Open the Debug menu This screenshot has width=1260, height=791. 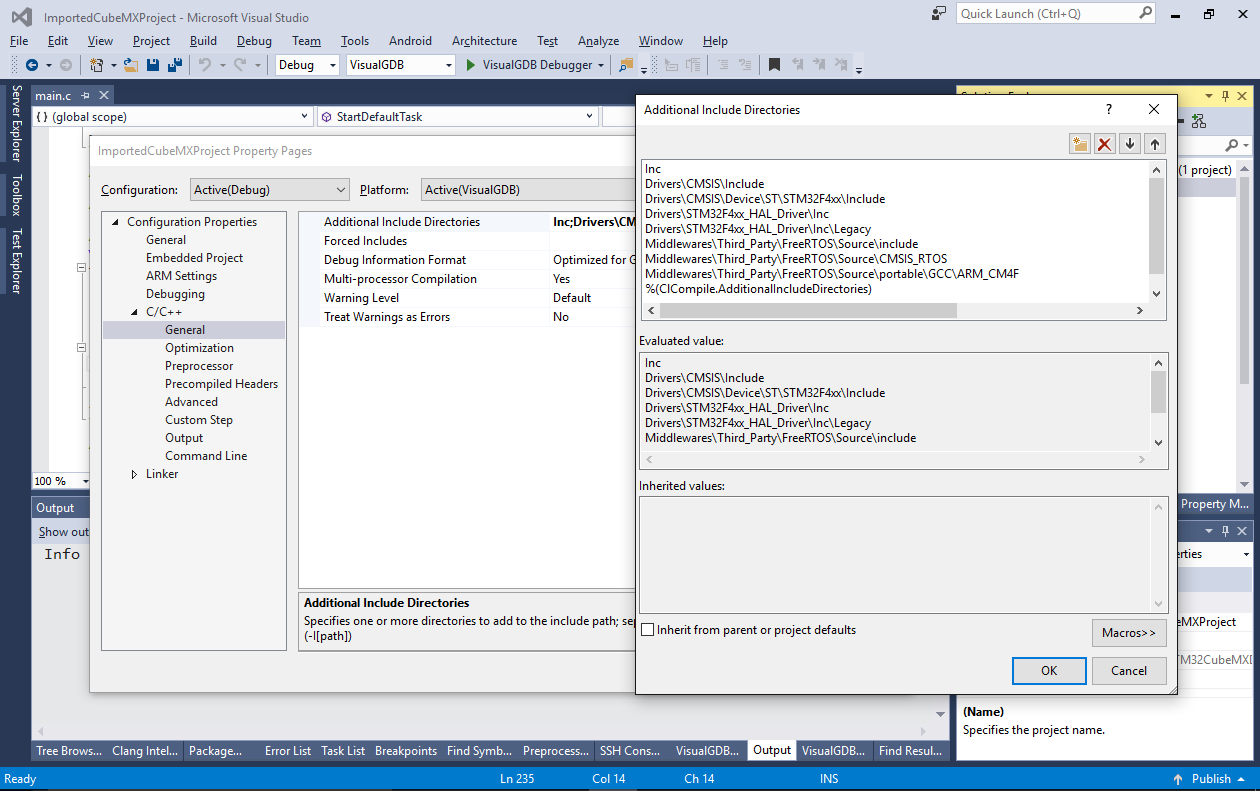254,41
